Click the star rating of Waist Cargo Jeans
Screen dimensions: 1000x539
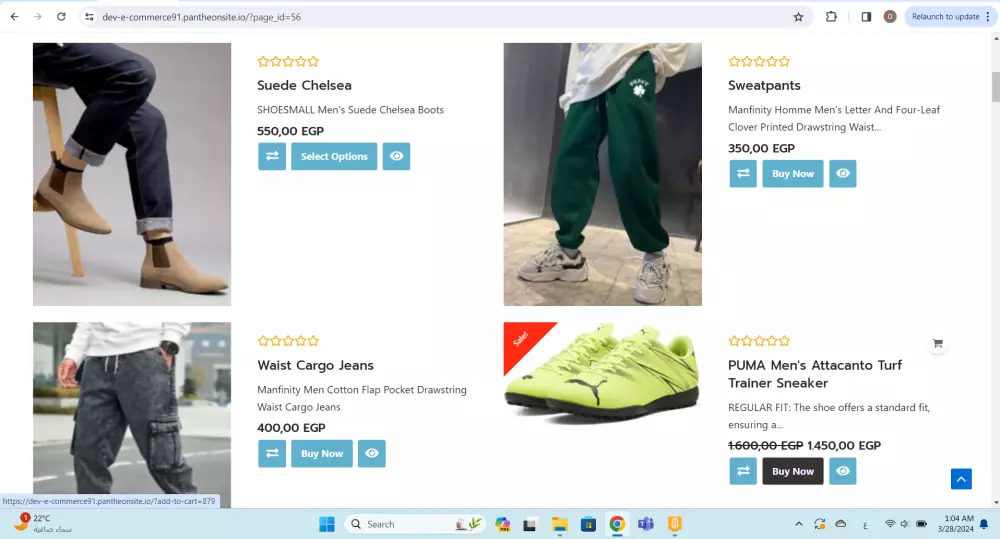click(x=288, y=341)
